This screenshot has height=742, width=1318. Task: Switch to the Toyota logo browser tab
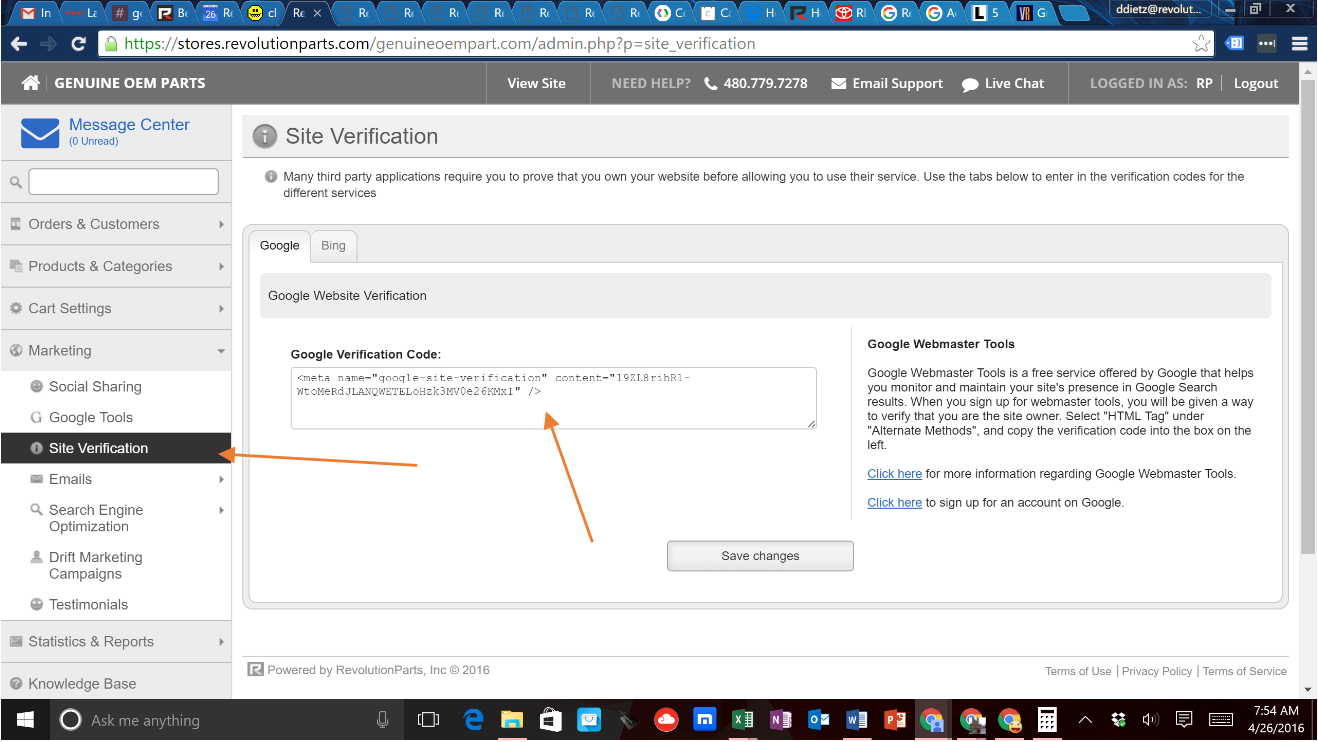click(x=852, y=13)
